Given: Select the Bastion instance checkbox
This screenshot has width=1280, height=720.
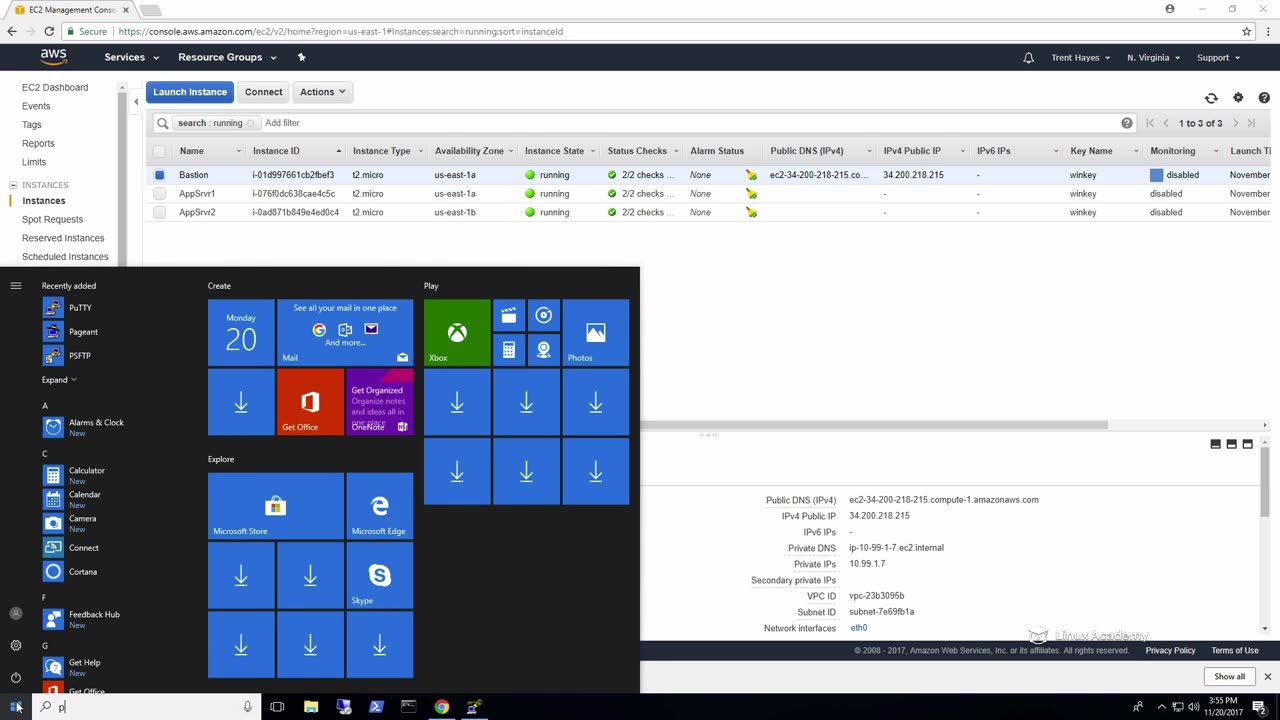Looking at the screenshot, I should [x=159, y=175].
